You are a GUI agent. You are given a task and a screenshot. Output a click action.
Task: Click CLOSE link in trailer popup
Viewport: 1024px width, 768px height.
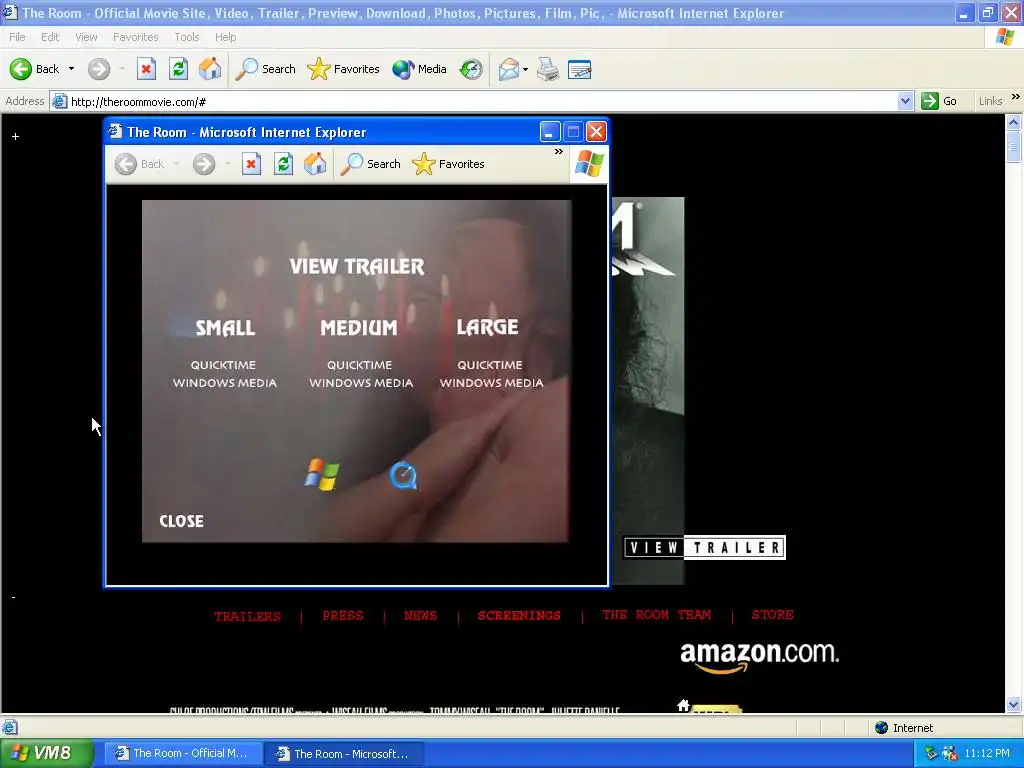tap(182, 521)
